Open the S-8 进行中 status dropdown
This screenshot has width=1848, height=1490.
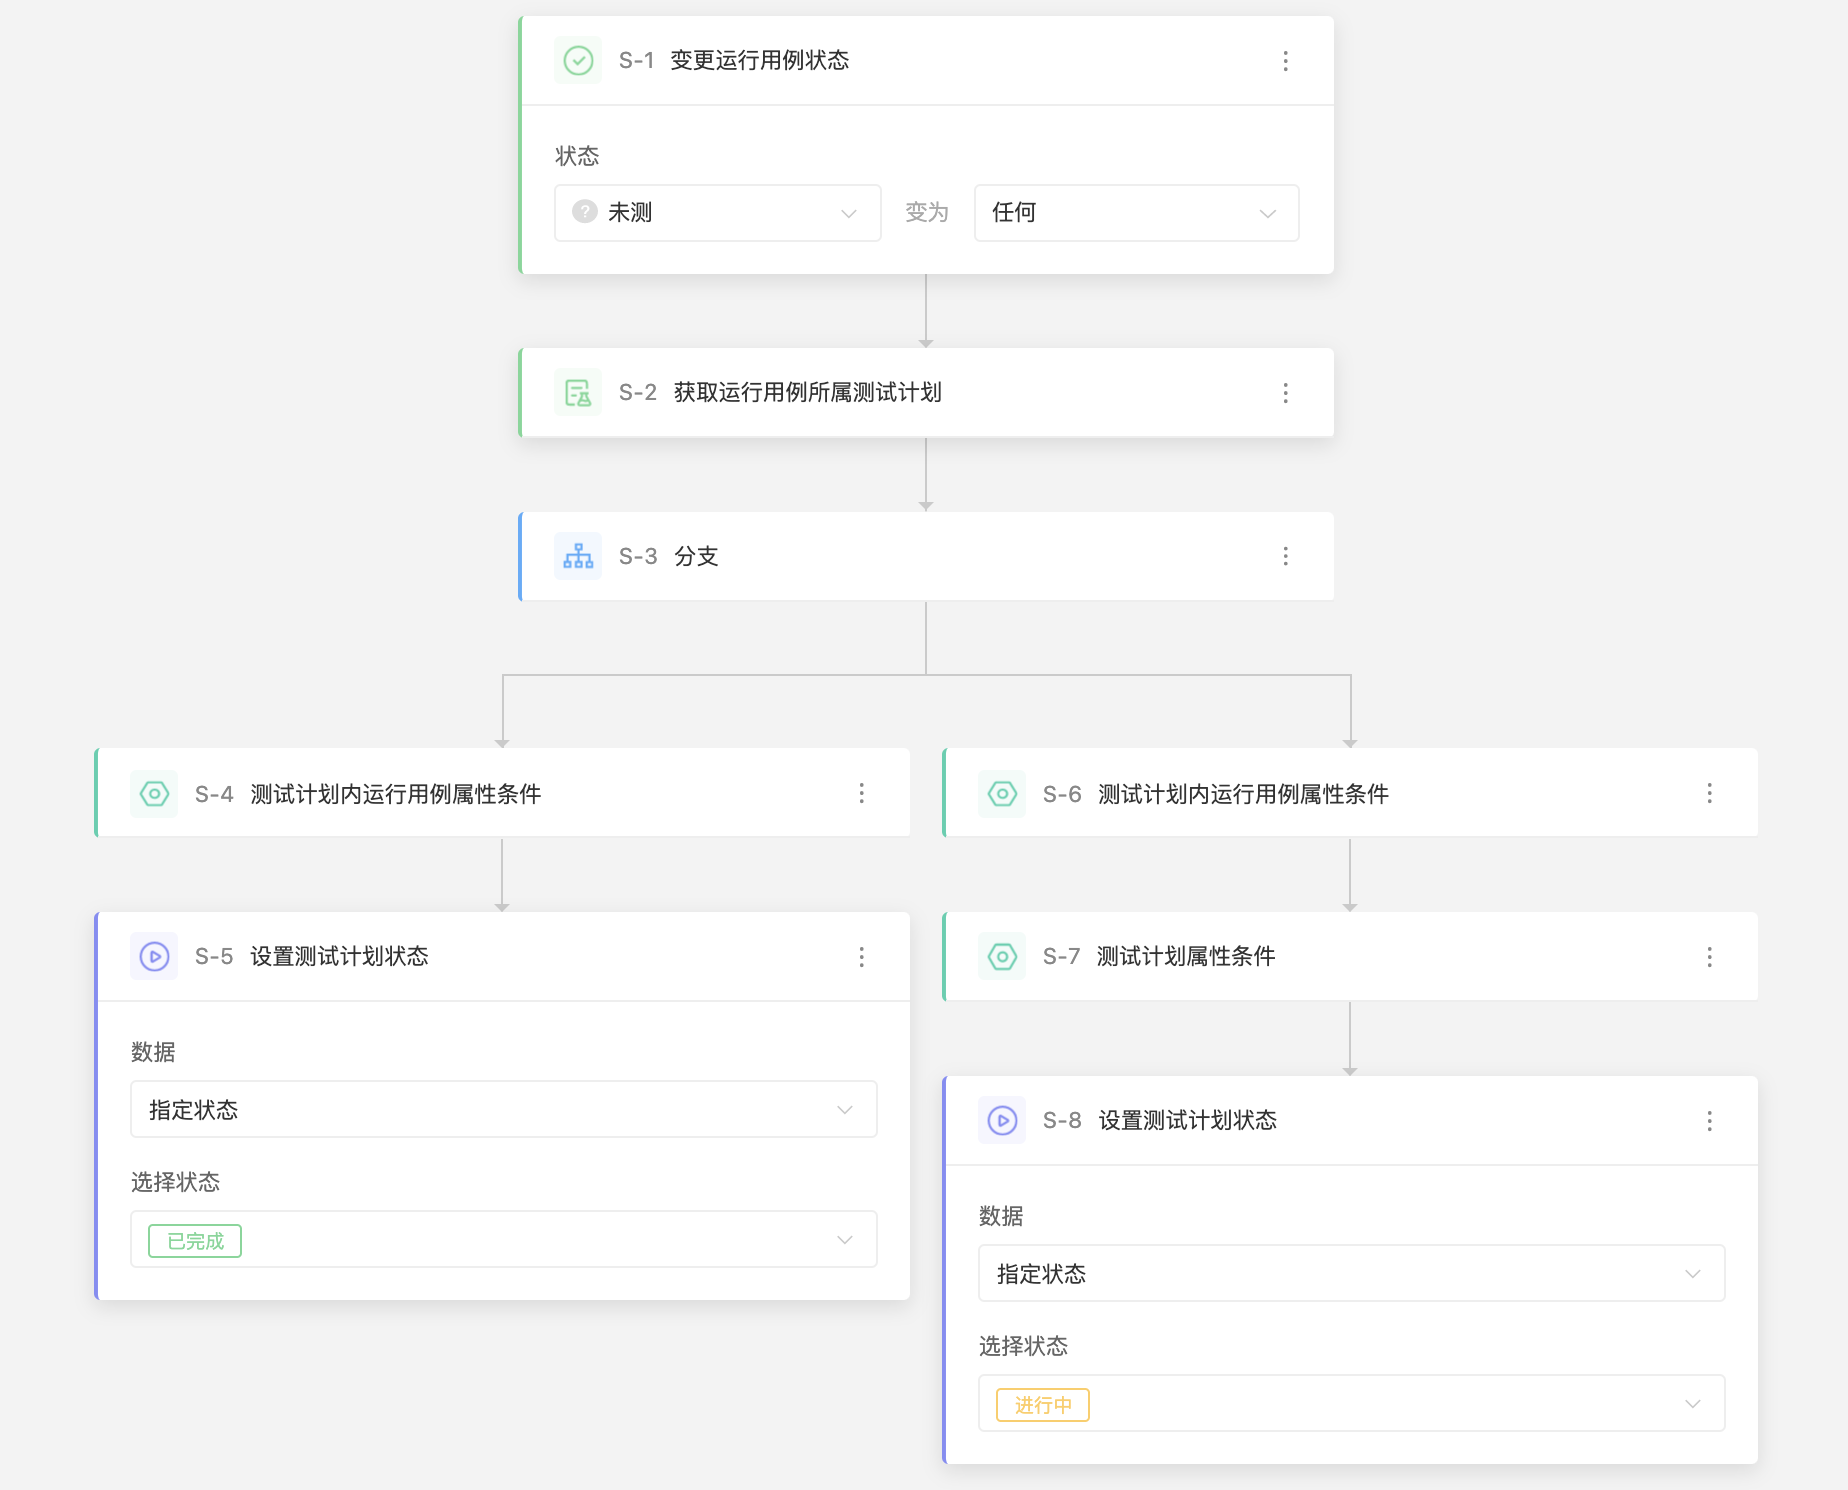(x=1352, y=1403)
